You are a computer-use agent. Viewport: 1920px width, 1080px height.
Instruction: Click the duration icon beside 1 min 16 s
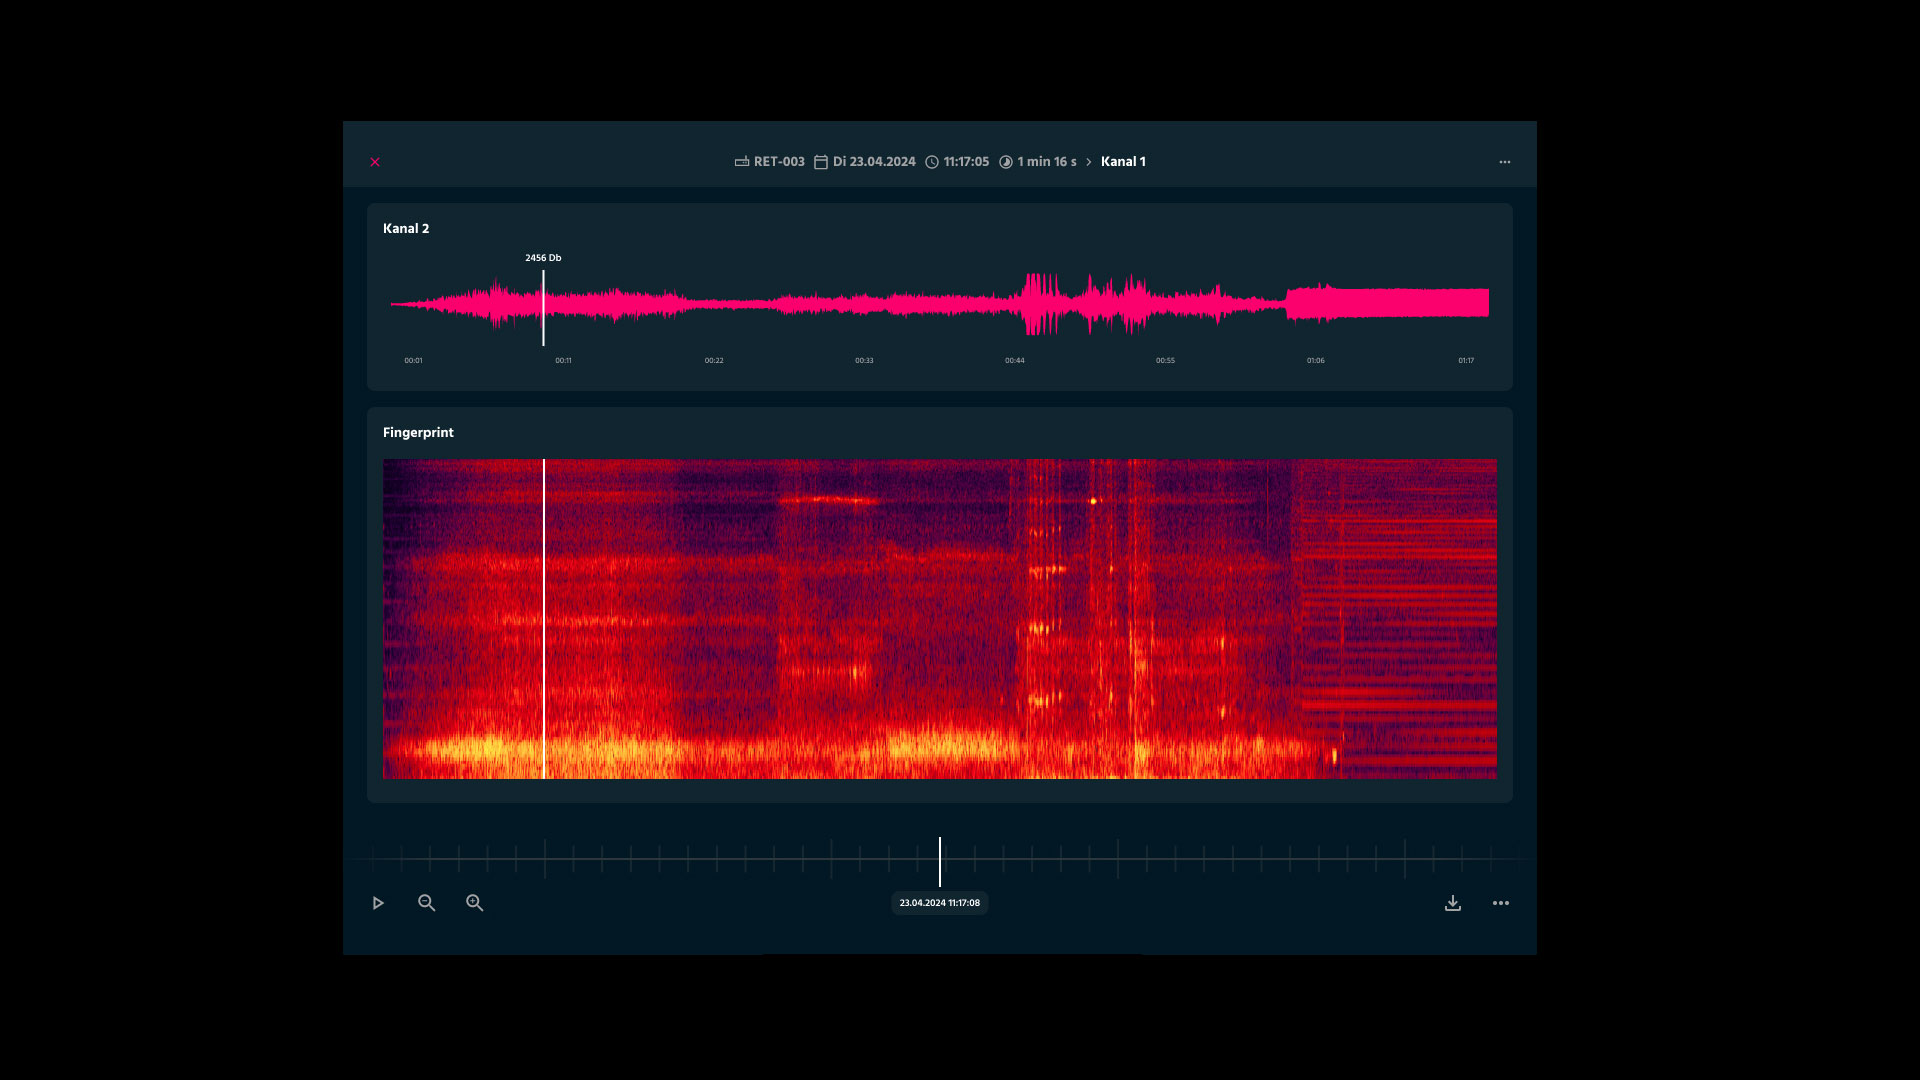click(x=1006, y=162)
